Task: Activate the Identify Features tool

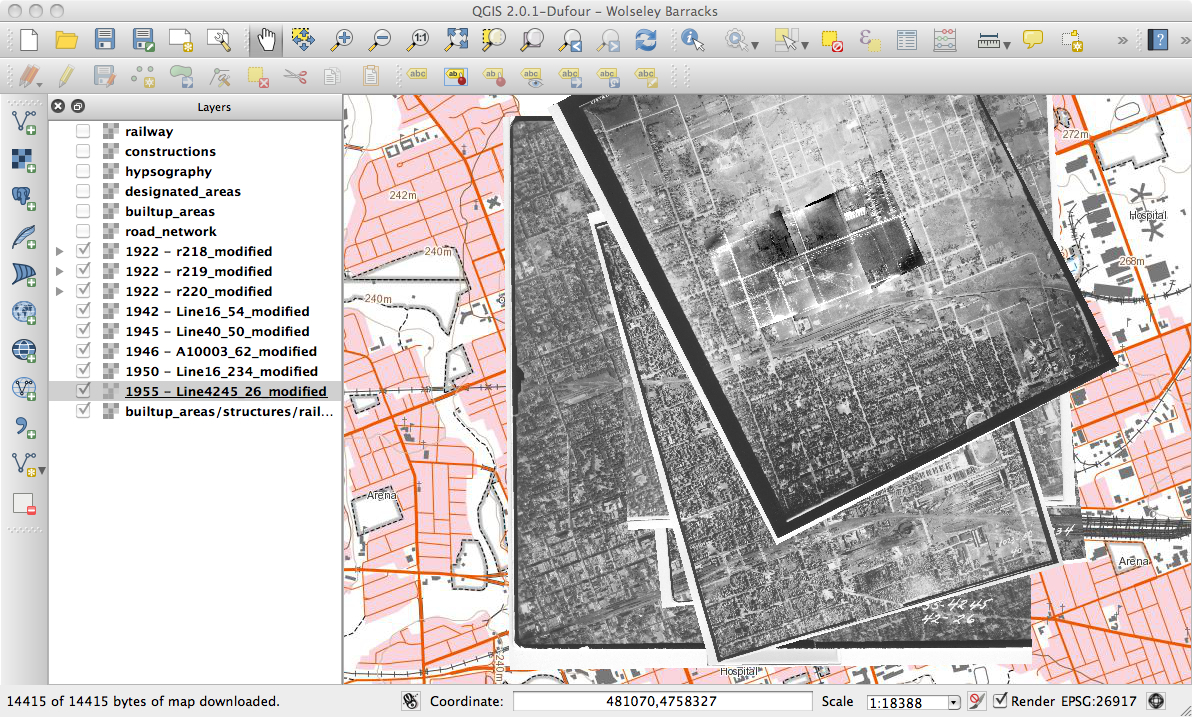Action: (x=692, y=40)
